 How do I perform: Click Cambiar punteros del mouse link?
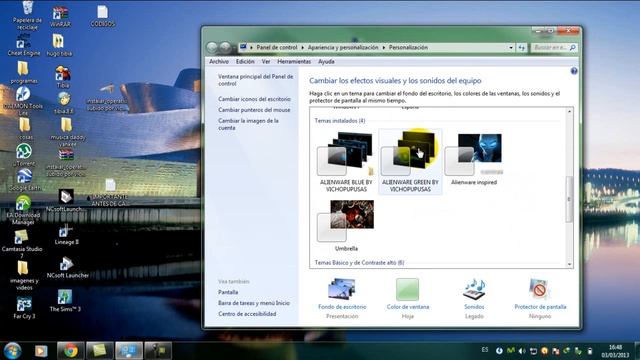[254, 110]
